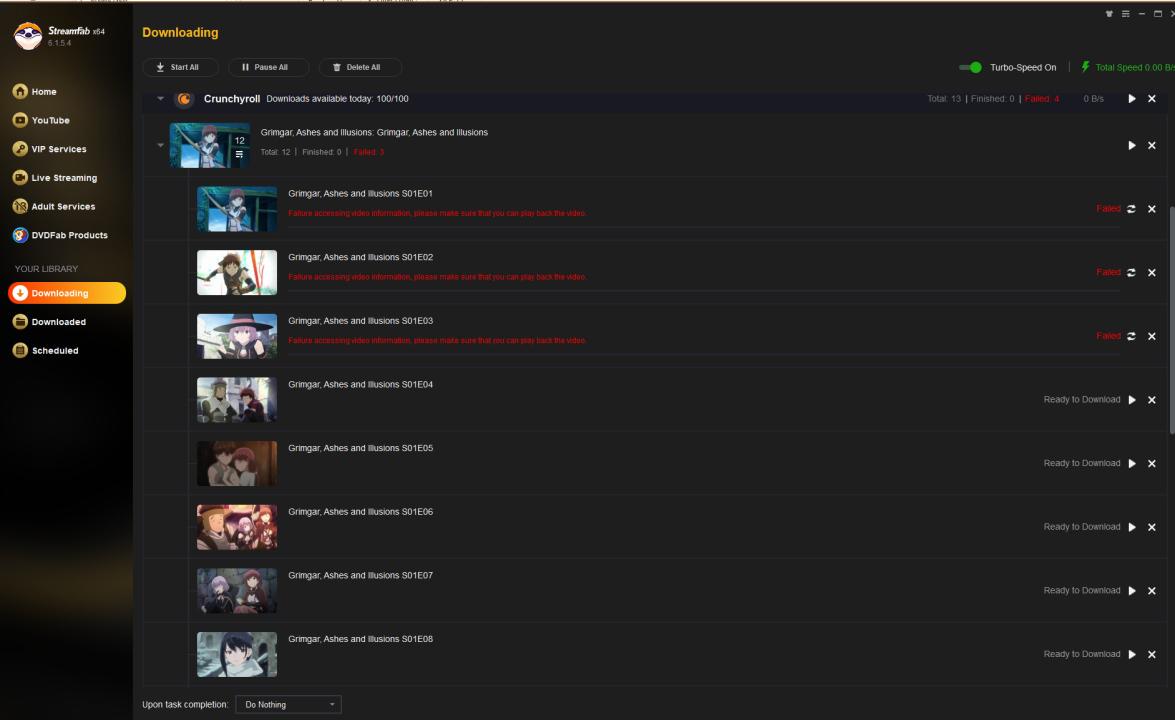Screen dimensions: 1175x720
Task: Collapse the Crunchyroll group
Action: click(x=160, y=98)
